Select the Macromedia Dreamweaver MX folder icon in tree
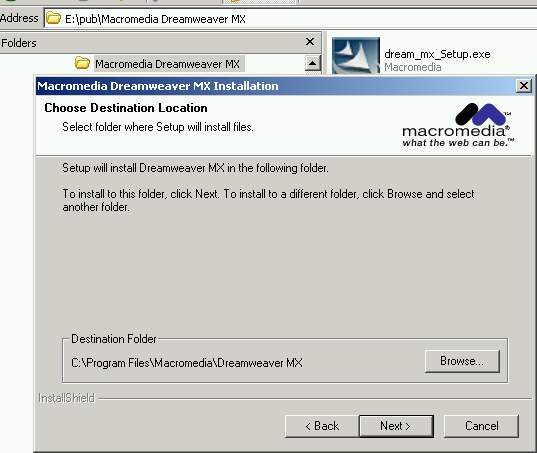Image resolution: width=537 pixels, height=453 pixels. (82, 63)
